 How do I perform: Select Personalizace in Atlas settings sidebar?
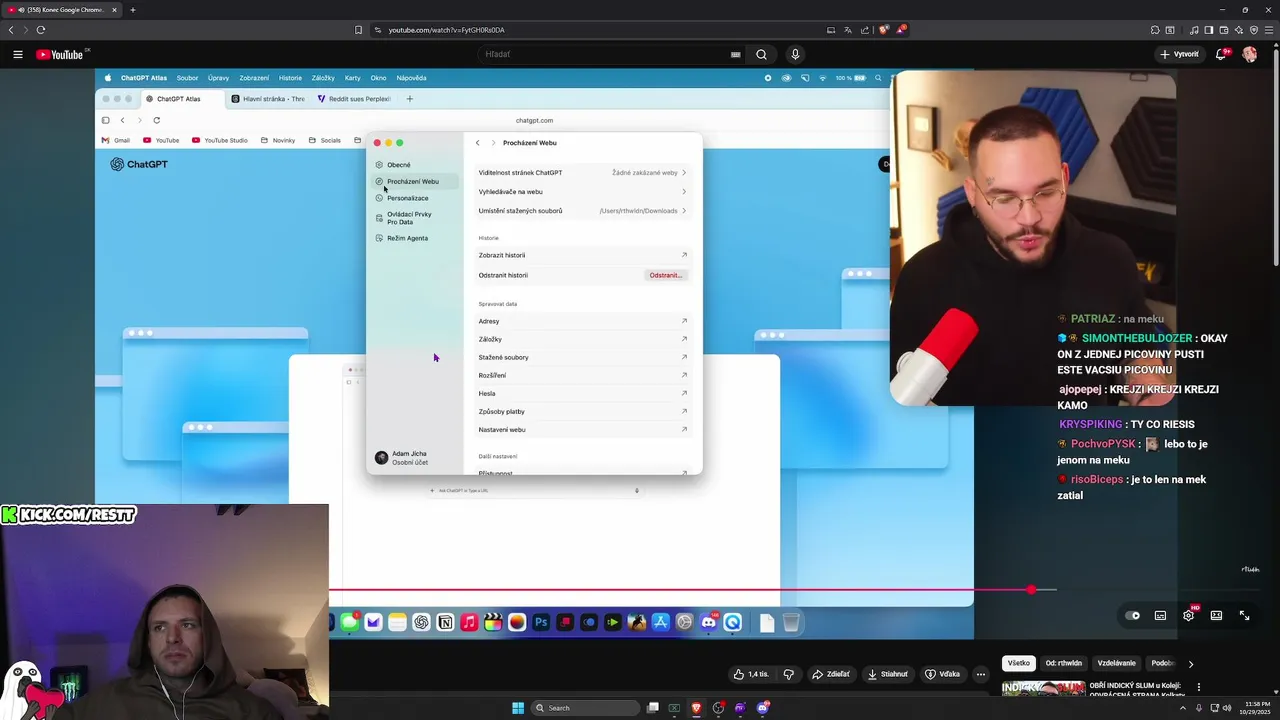click(408, 198)
